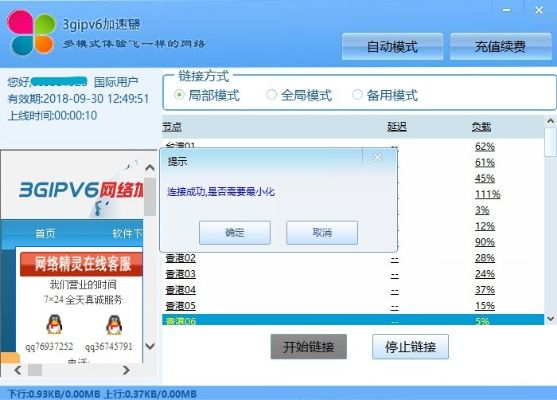557x400 pixels.
Task: Open the 首页 tab in the web panel
Action: 45,233
